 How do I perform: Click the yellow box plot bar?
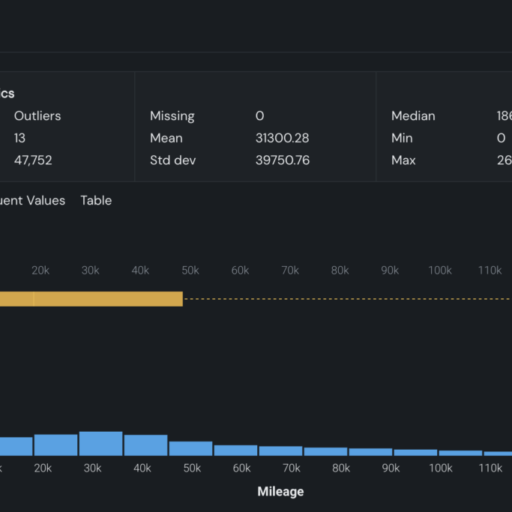click(x=91, y=299)
